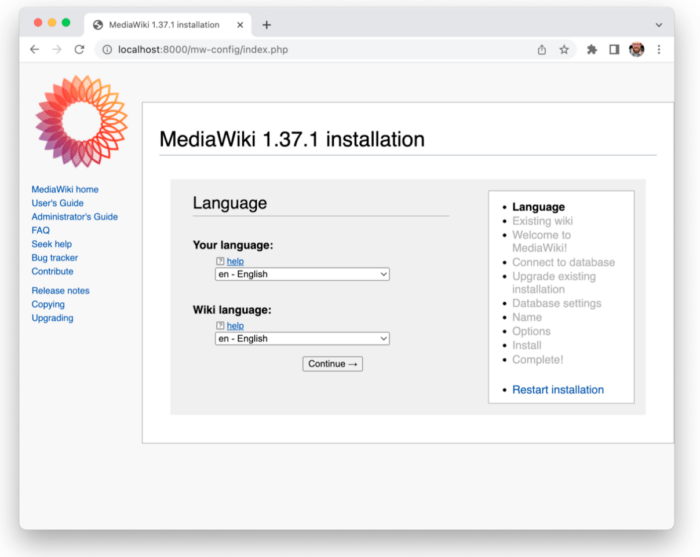The width and height of the screenshot is (700, 557).
Task: Click the localhost address bar field
Action: pyautogui.click(x=300, y=49)
